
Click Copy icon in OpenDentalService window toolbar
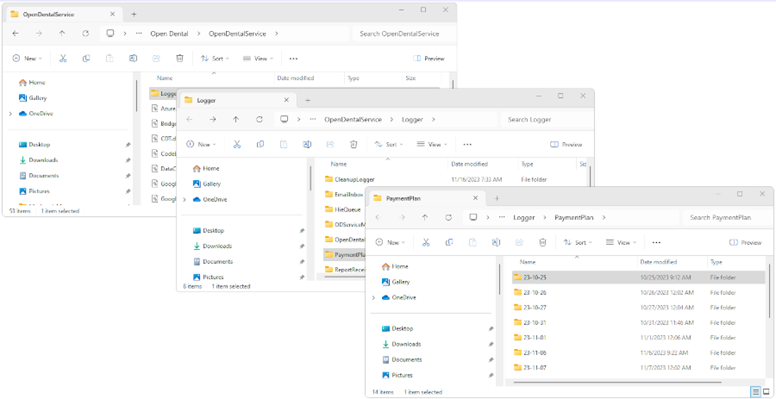pos(86,58)
